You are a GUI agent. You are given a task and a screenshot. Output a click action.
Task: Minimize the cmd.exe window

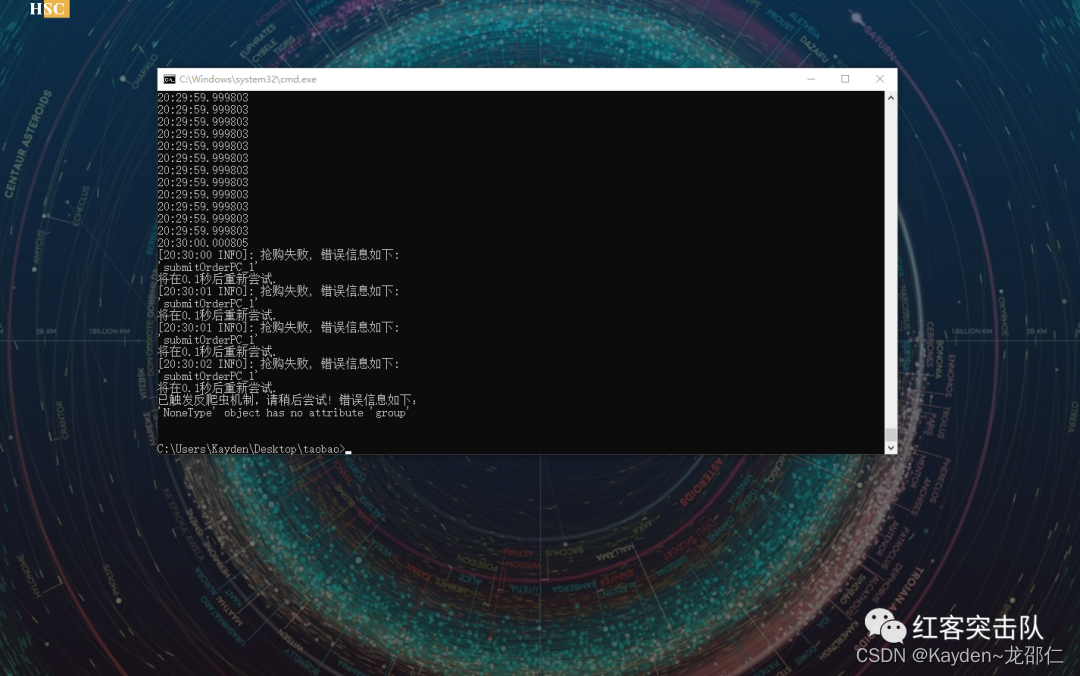[x=811, y=79]
